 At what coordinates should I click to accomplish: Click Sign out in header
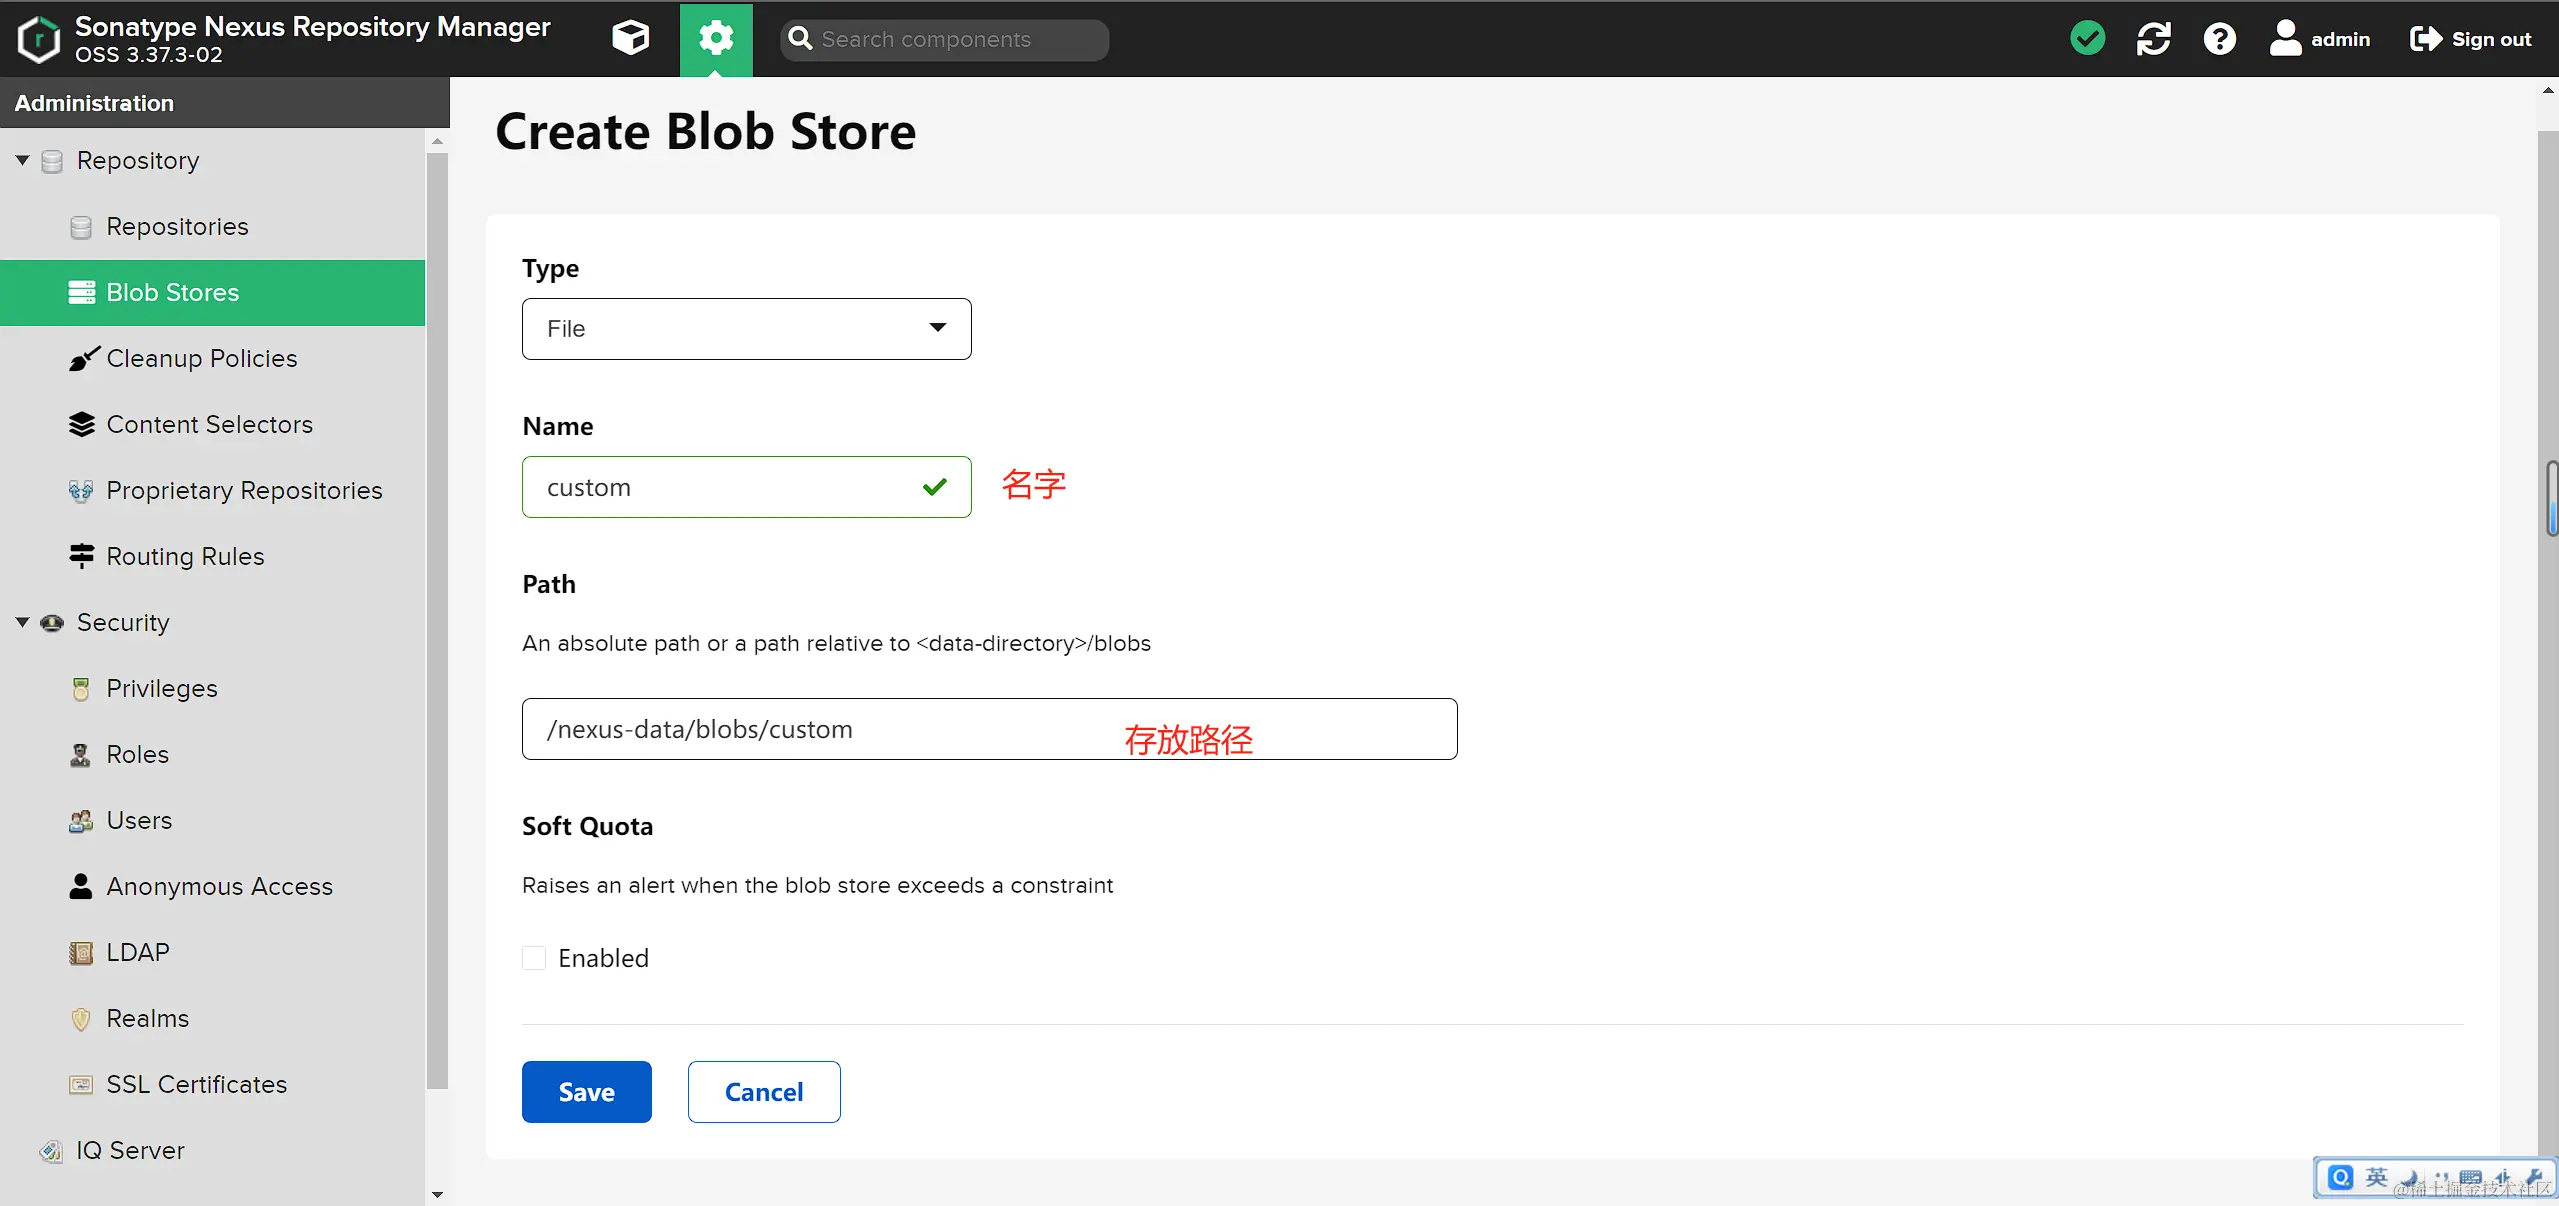(x=2471, y=39)
